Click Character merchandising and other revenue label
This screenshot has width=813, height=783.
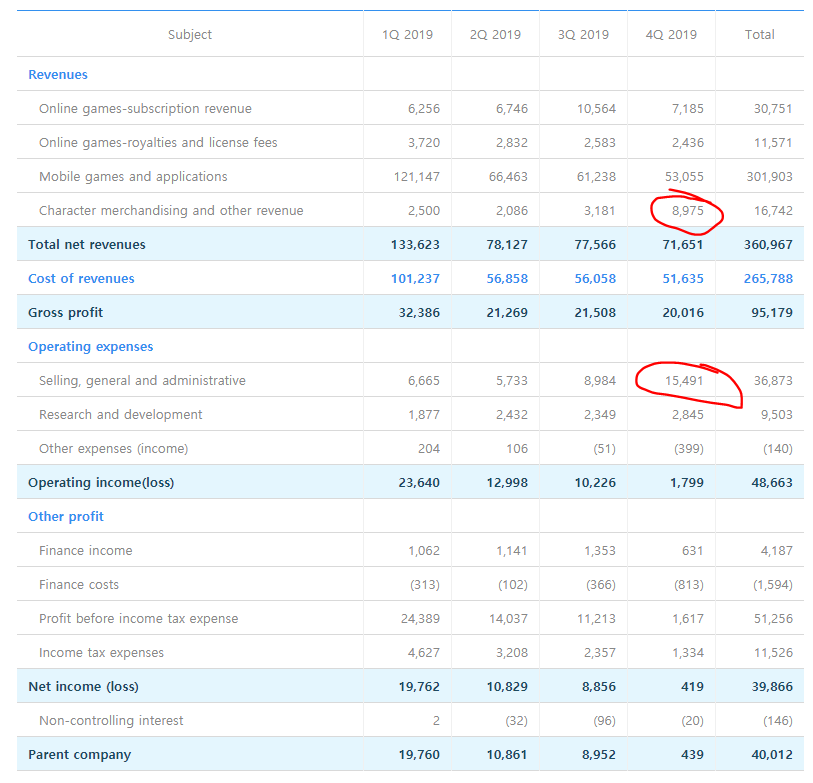[x=171, y=211]
